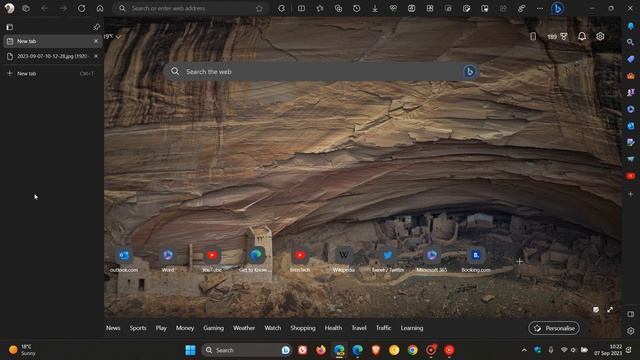Viewport: 640px width, 360px height.
Task: Open the Word quick link
Action: (168, 260)
